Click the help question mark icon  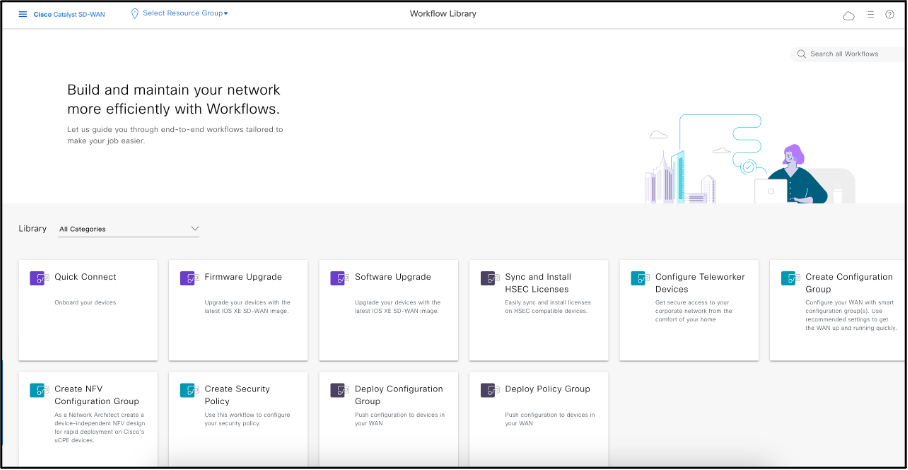point(889,14)
